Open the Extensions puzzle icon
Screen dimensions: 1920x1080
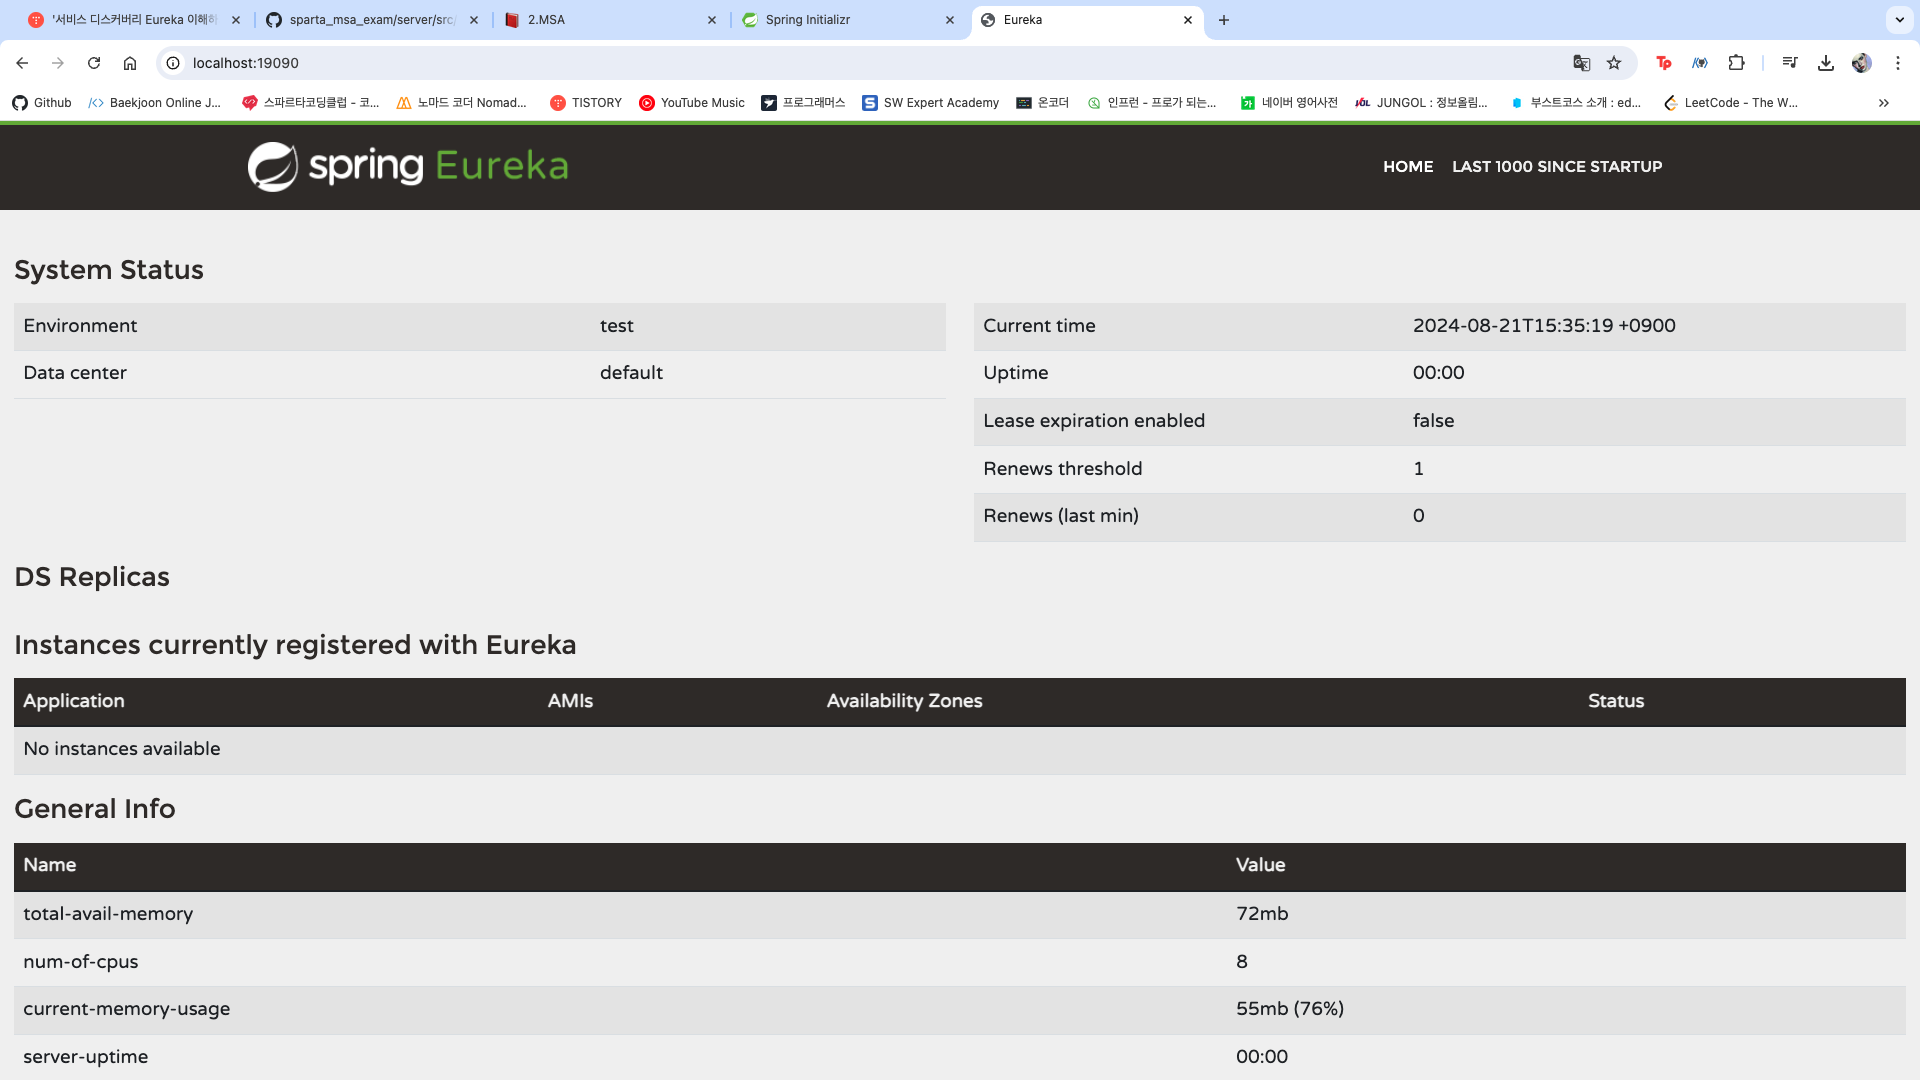[x=1736, y=63]
